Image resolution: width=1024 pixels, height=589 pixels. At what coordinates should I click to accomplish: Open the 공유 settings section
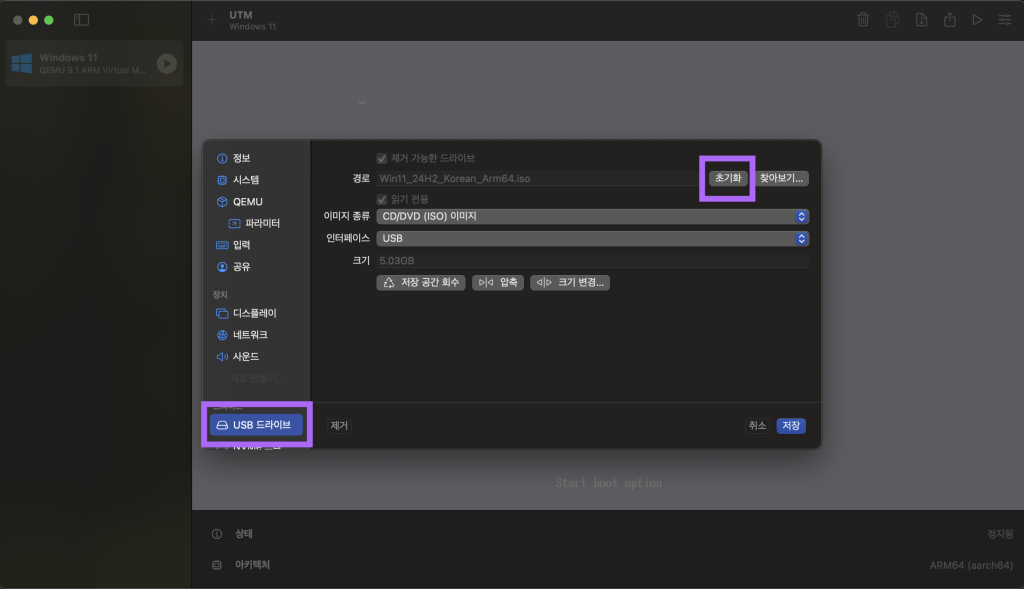(x=233, y=266)
